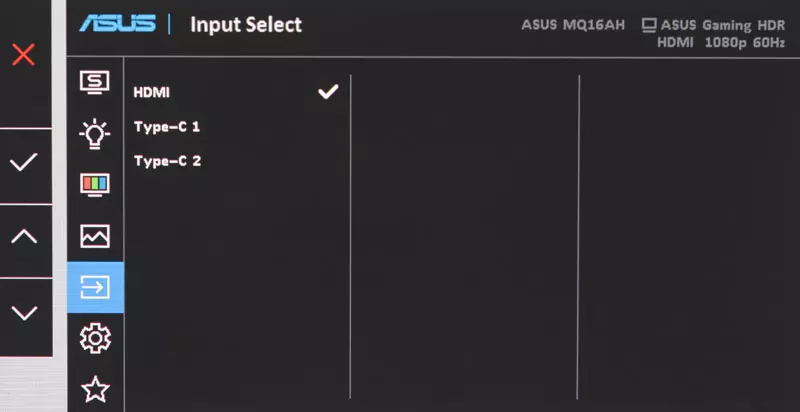The image size is (800, 412).
Task: Select the highlighted Input Select icon
Action: tap(95, 288)
